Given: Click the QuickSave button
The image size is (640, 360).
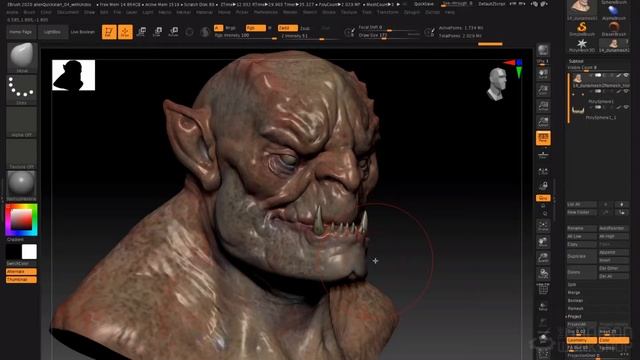Looking at the screenshot, I should pos(424,4).
